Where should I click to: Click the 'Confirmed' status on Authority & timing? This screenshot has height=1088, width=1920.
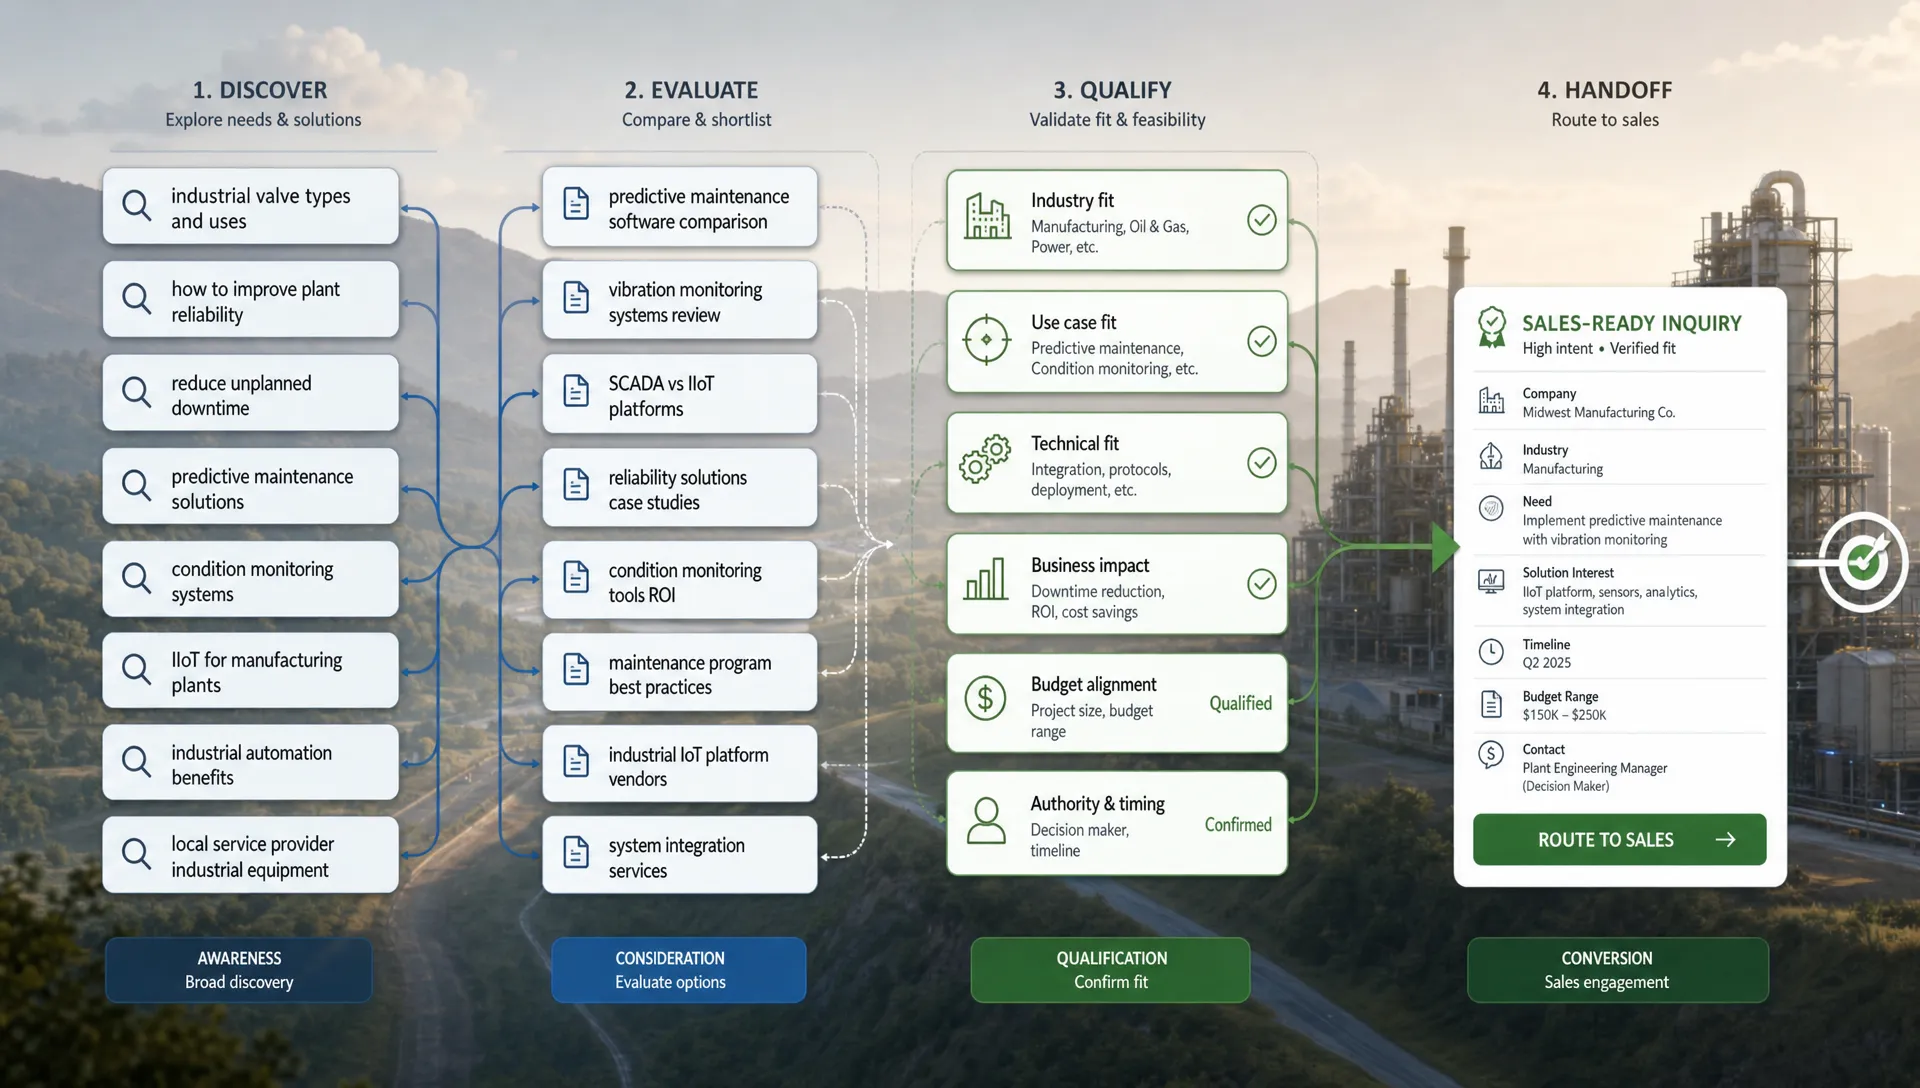pos(1238,825)
